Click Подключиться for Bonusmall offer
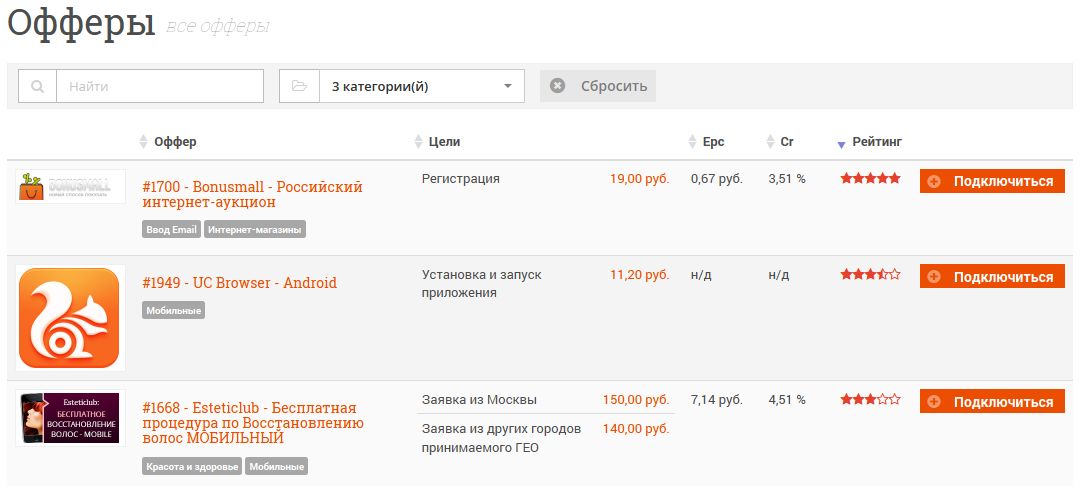Screen dimensions: 1080x486 click(x=993, y=182)
